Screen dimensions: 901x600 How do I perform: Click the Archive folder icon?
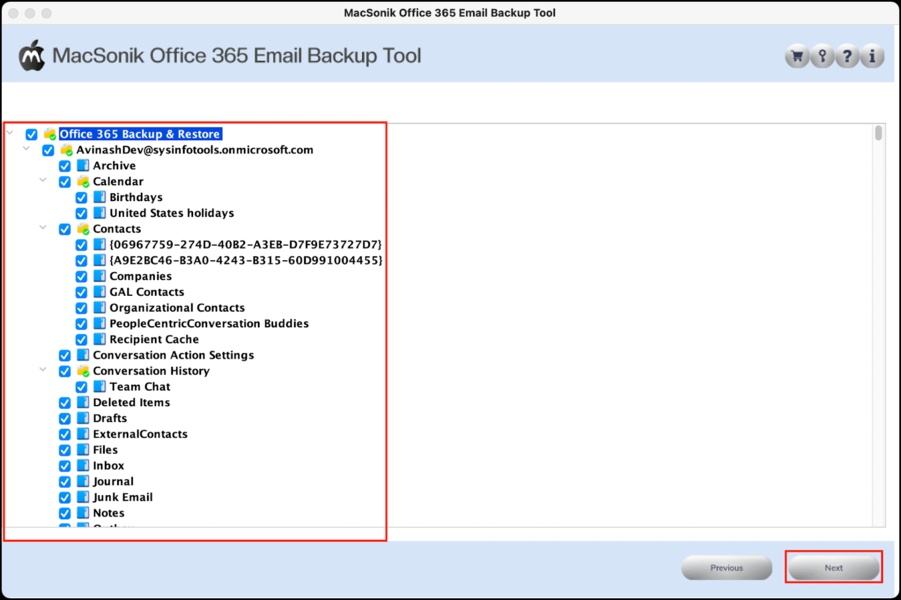[x=83, y=166]
